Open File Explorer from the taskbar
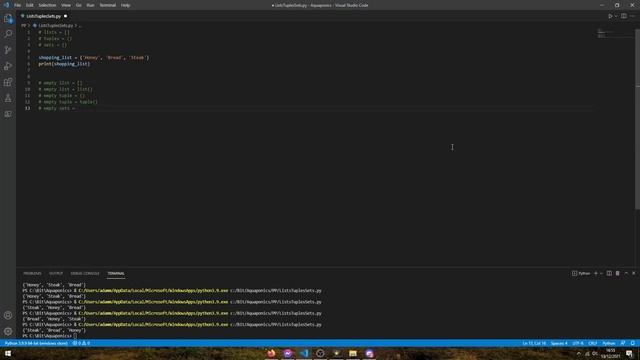Image resolution: width=640 pixels, height=360 pixels. [353, 353]
